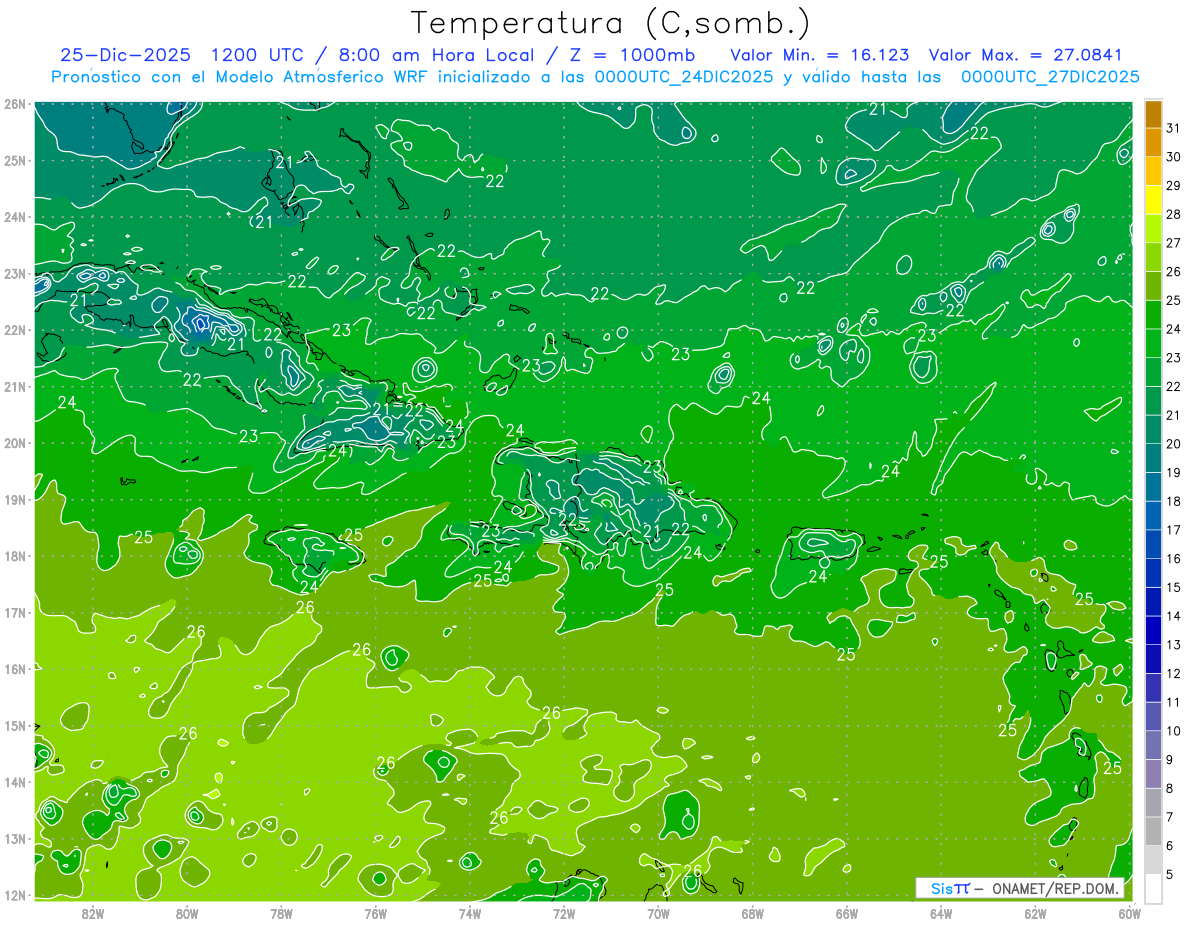Click the '5' colorbar label
This screenshot has height=927, width=1200.
pos(1170,874)
